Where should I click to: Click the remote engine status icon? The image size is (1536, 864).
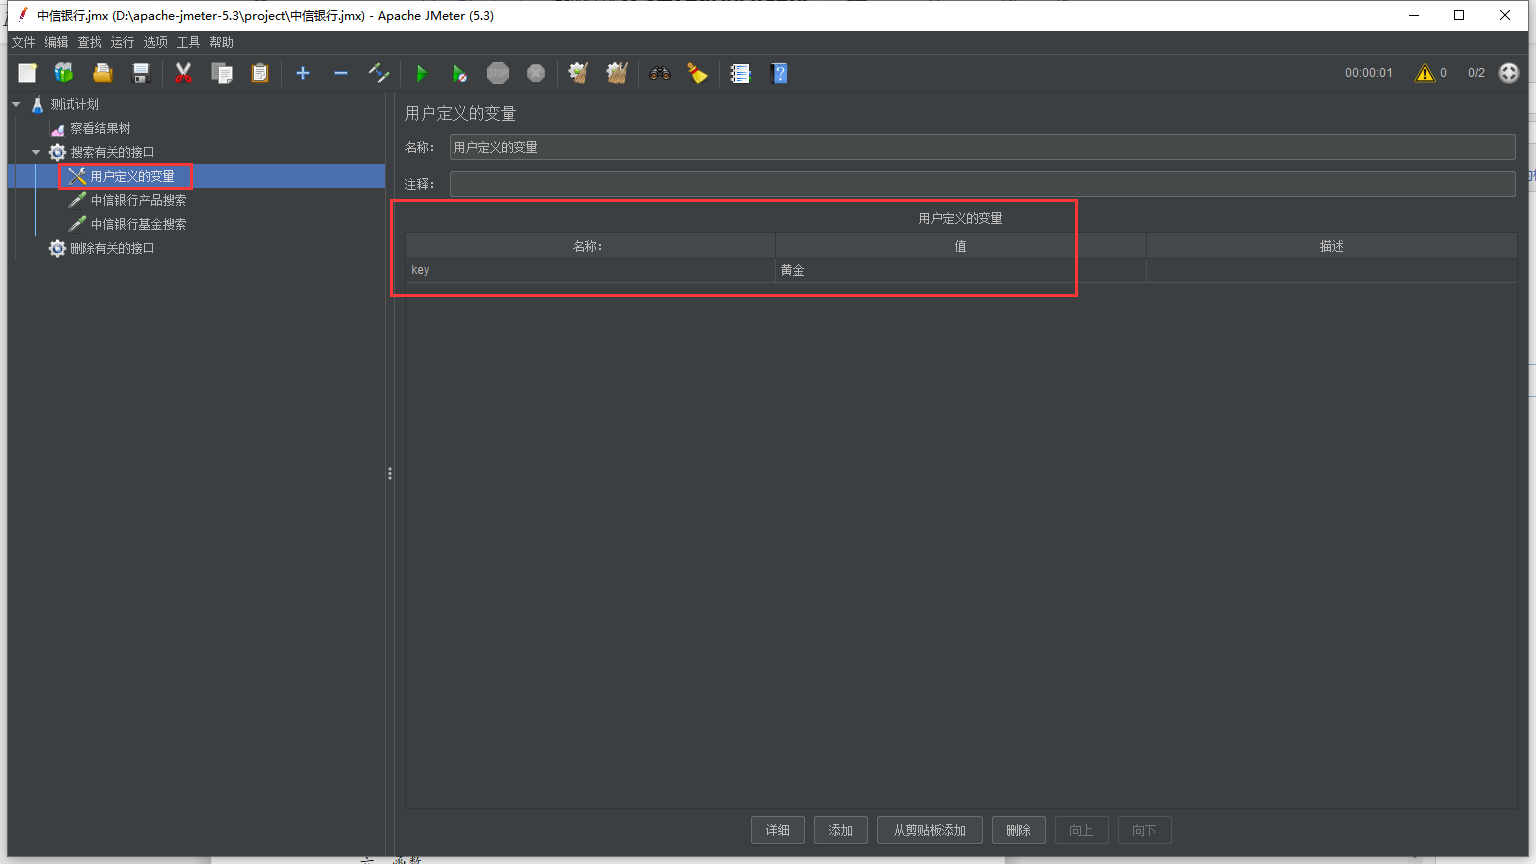(1509, 73)
